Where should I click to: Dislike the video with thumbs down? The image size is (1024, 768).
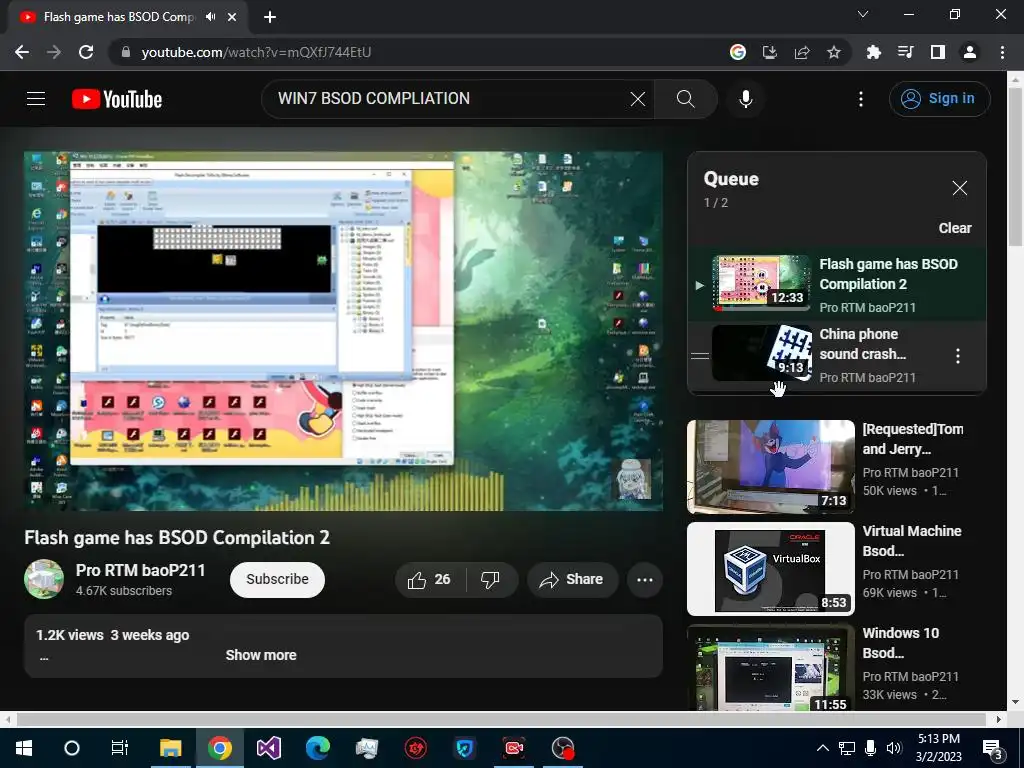(490, 579)
